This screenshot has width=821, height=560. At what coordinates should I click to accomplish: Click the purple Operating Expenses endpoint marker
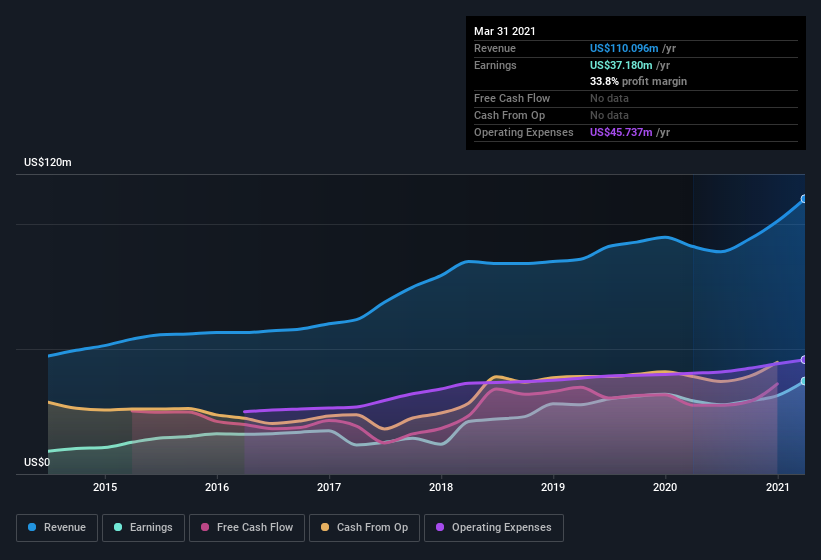[804, 360]
